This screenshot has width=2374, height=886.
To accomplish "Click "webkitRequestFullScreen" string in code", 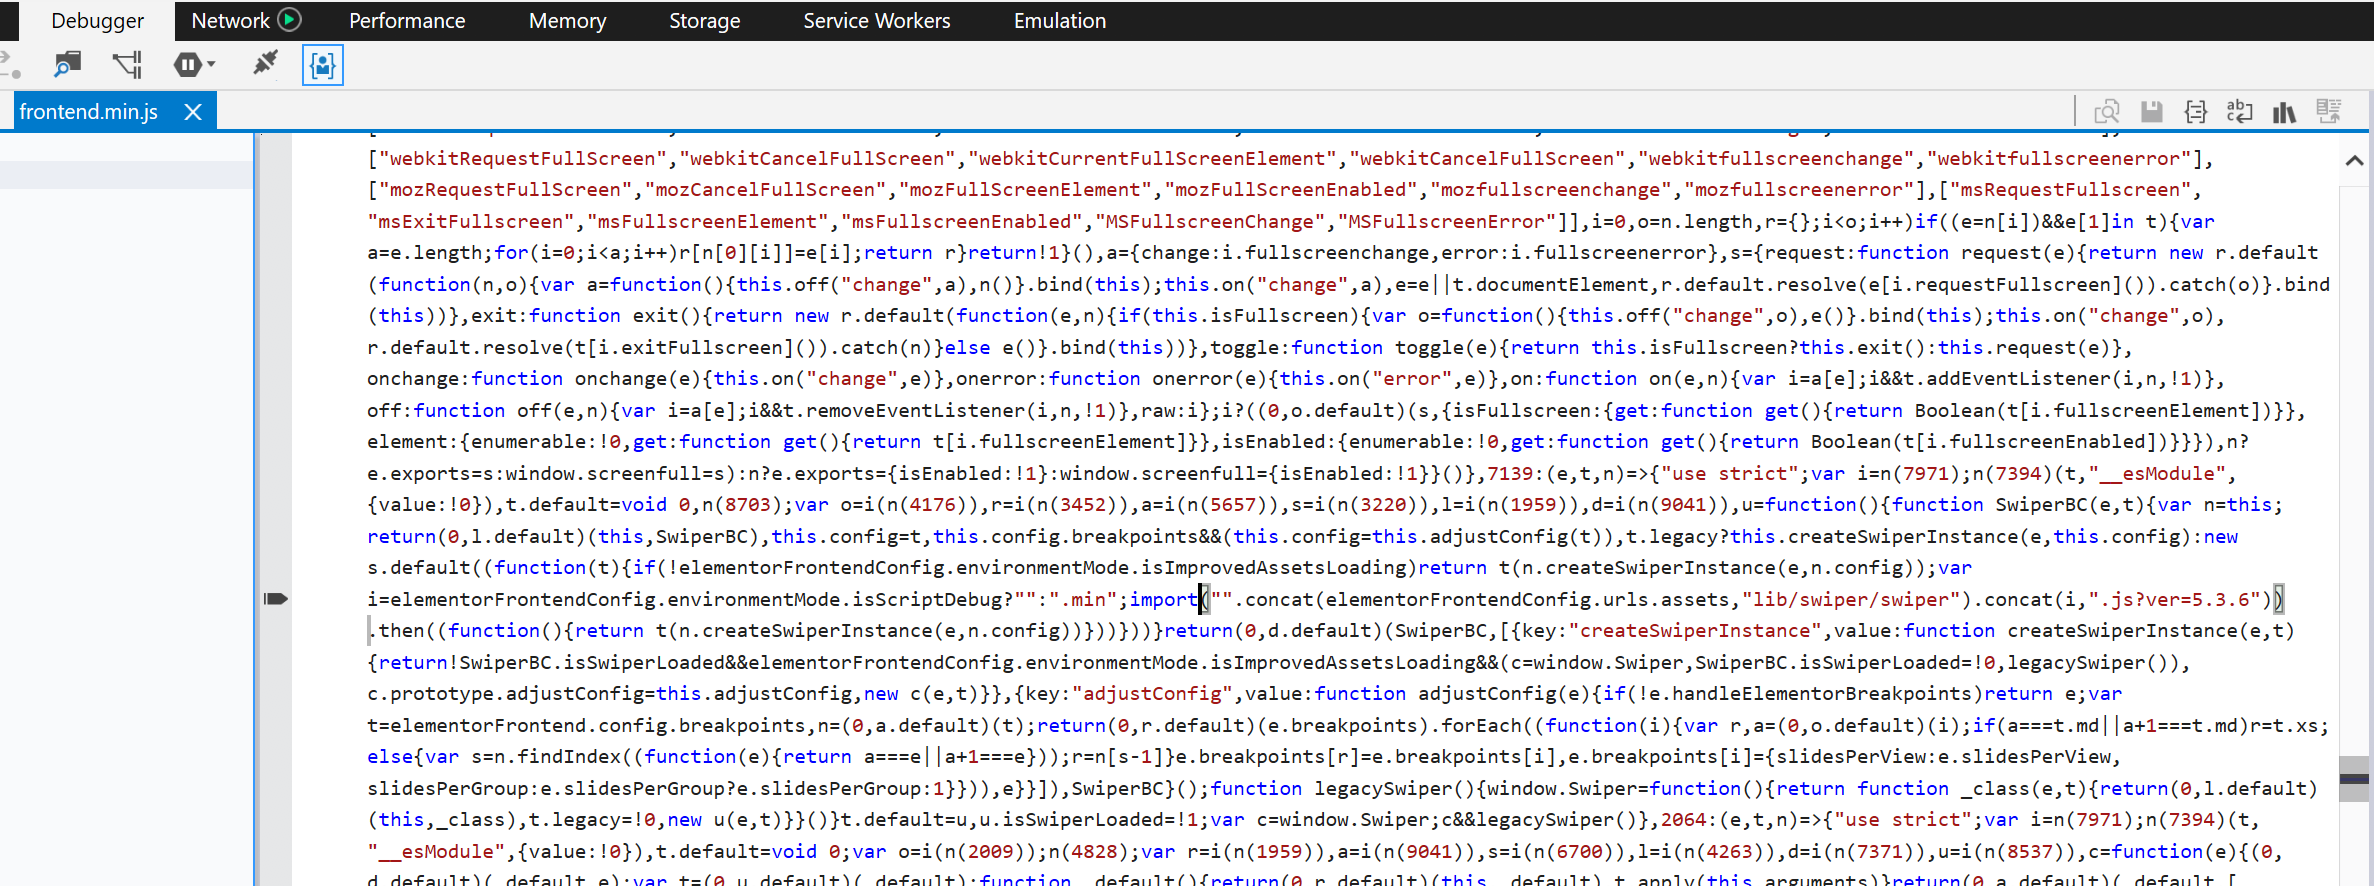I will coord(523,159).
